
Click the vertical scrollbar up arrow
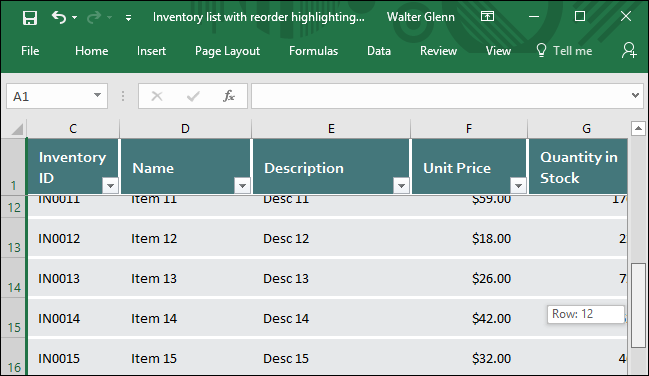coord(638,128)
